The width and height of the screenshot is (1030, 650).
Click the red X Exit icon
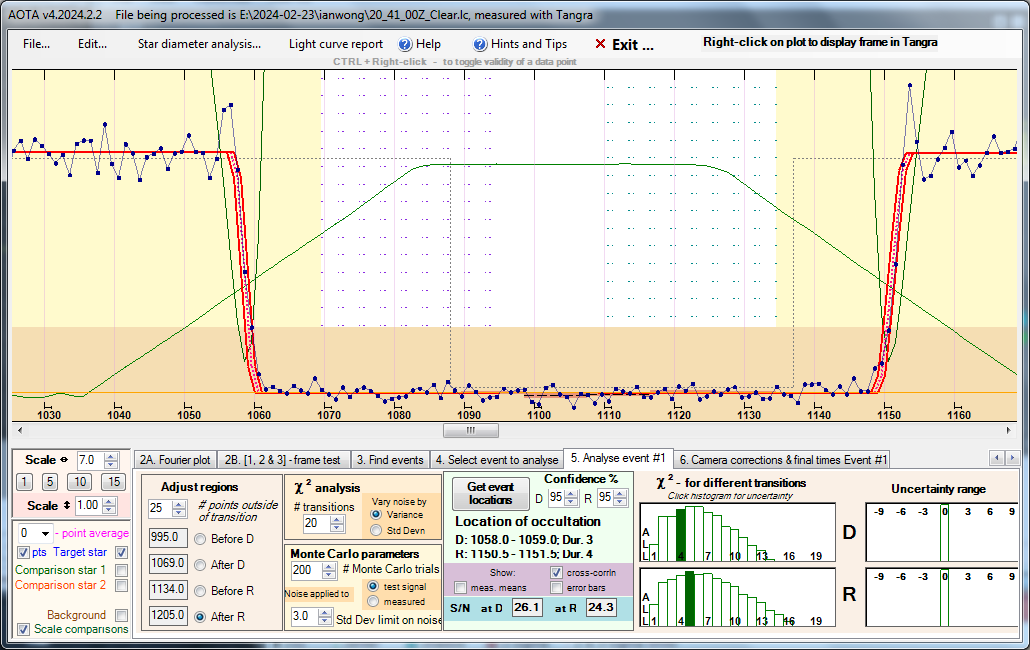point(600,44)
